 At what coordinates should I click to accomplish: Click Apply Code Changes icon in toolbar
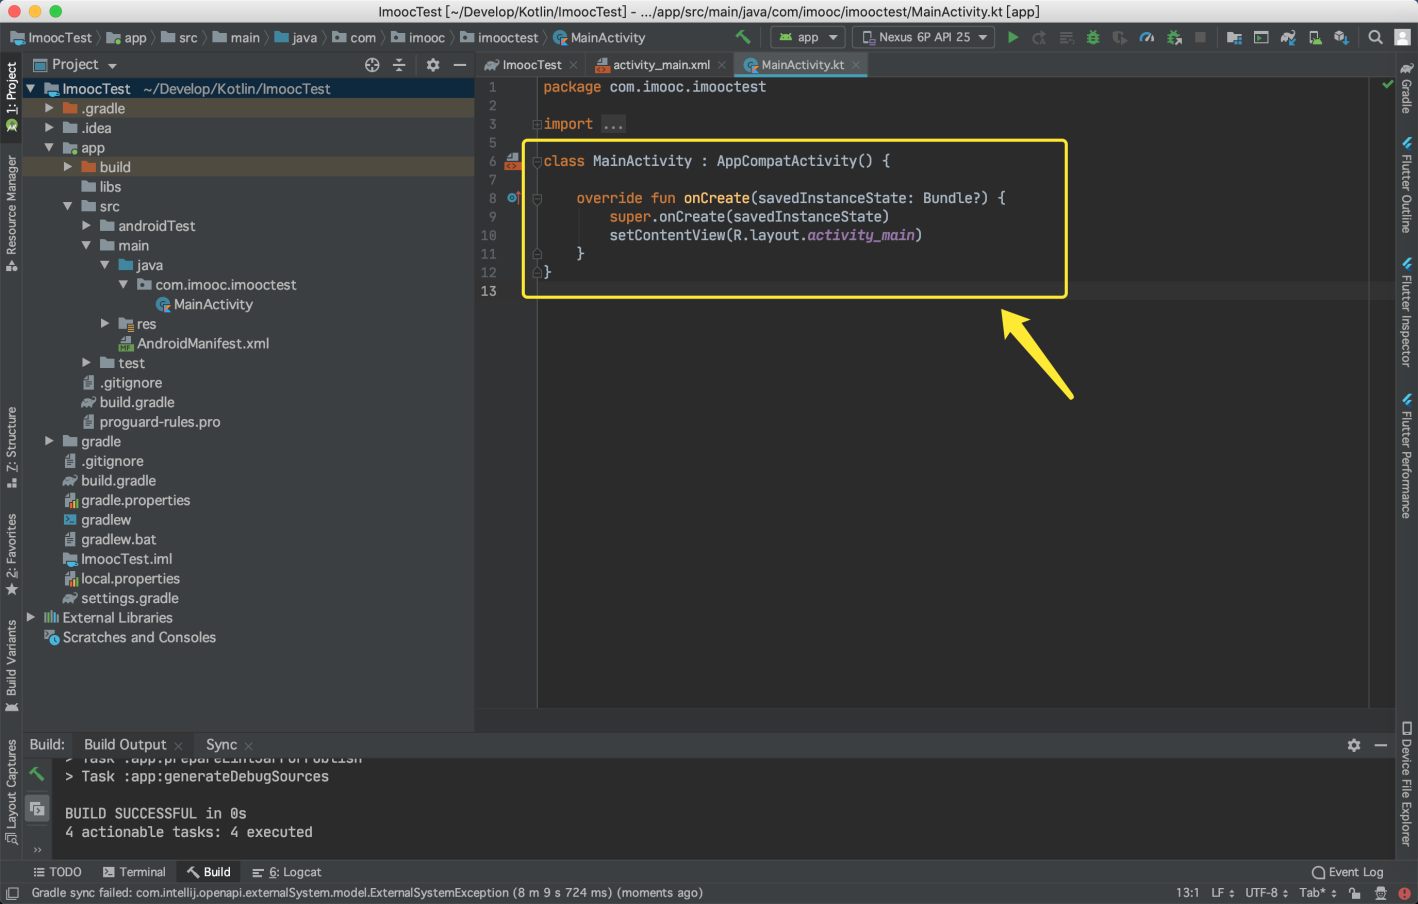tap(1067, 37)
